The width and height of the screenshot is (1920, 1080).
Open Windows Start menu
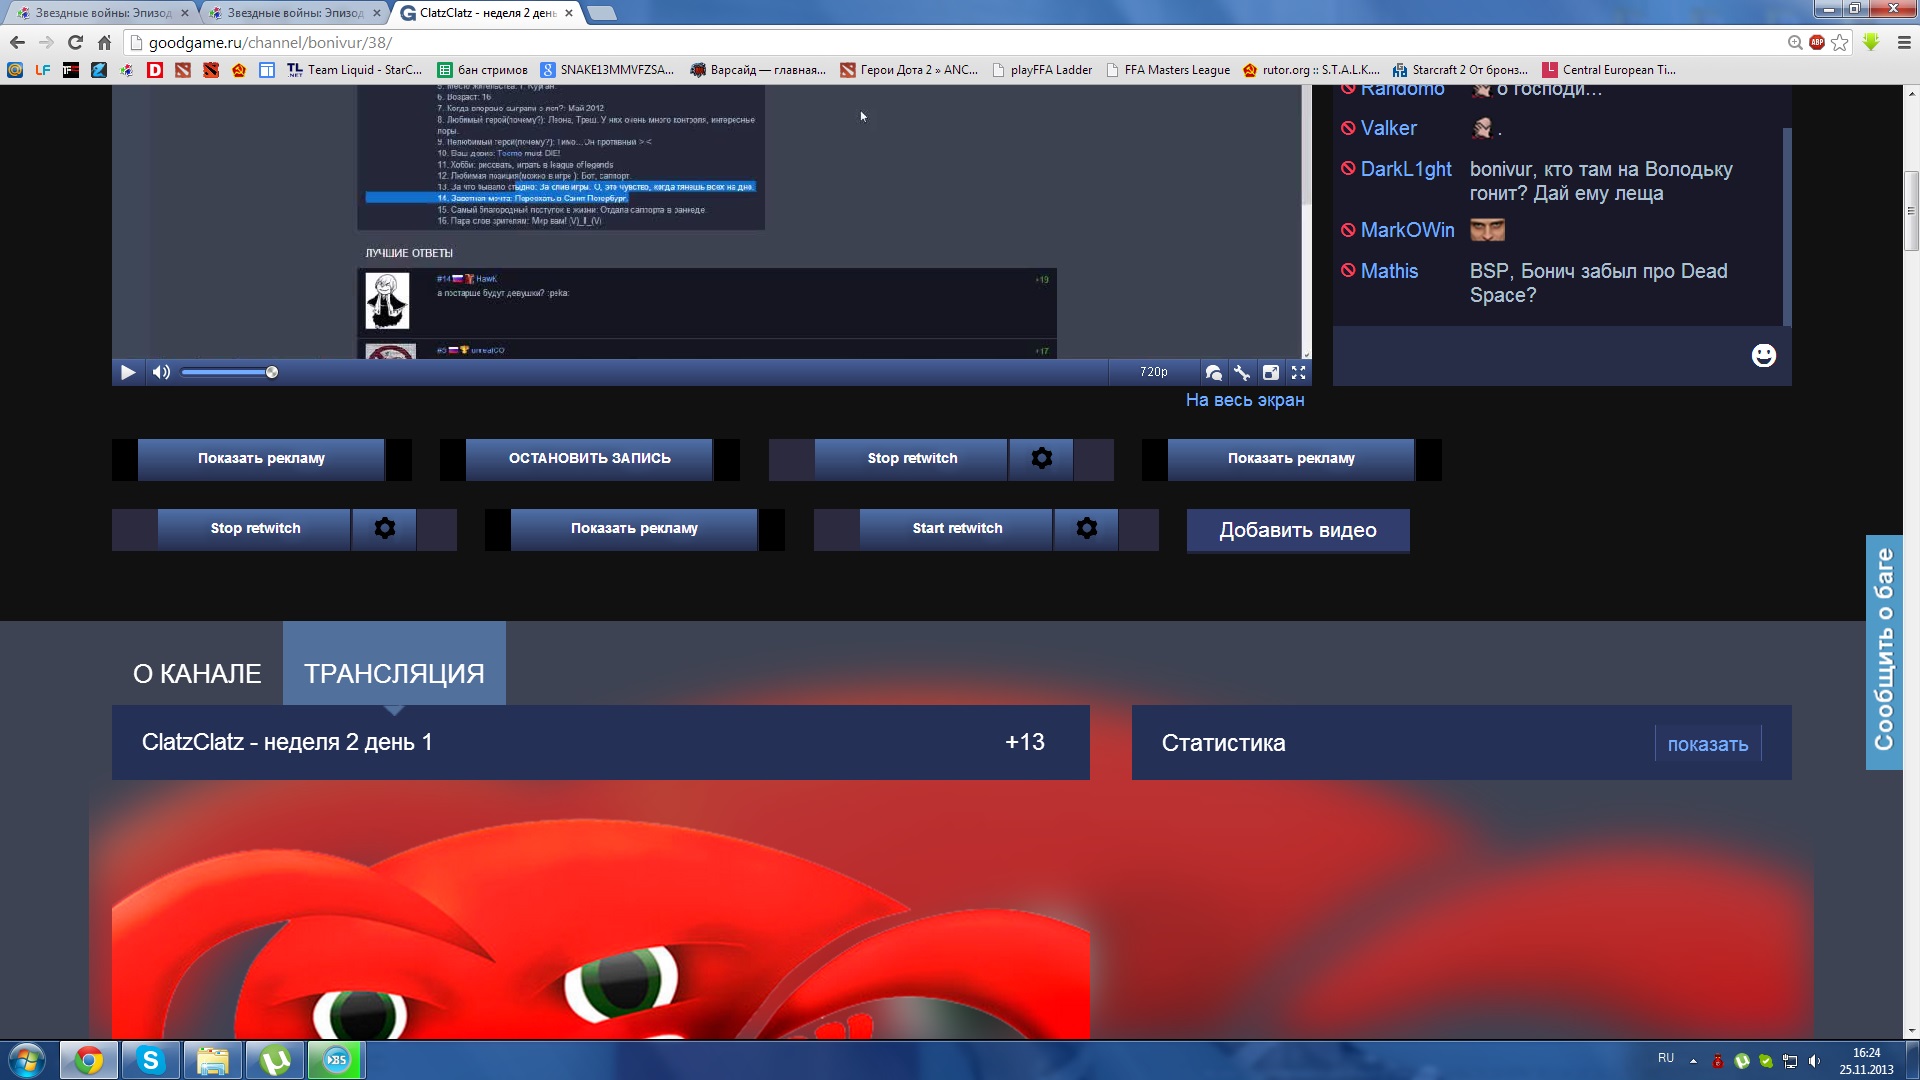click(27, 1060)
